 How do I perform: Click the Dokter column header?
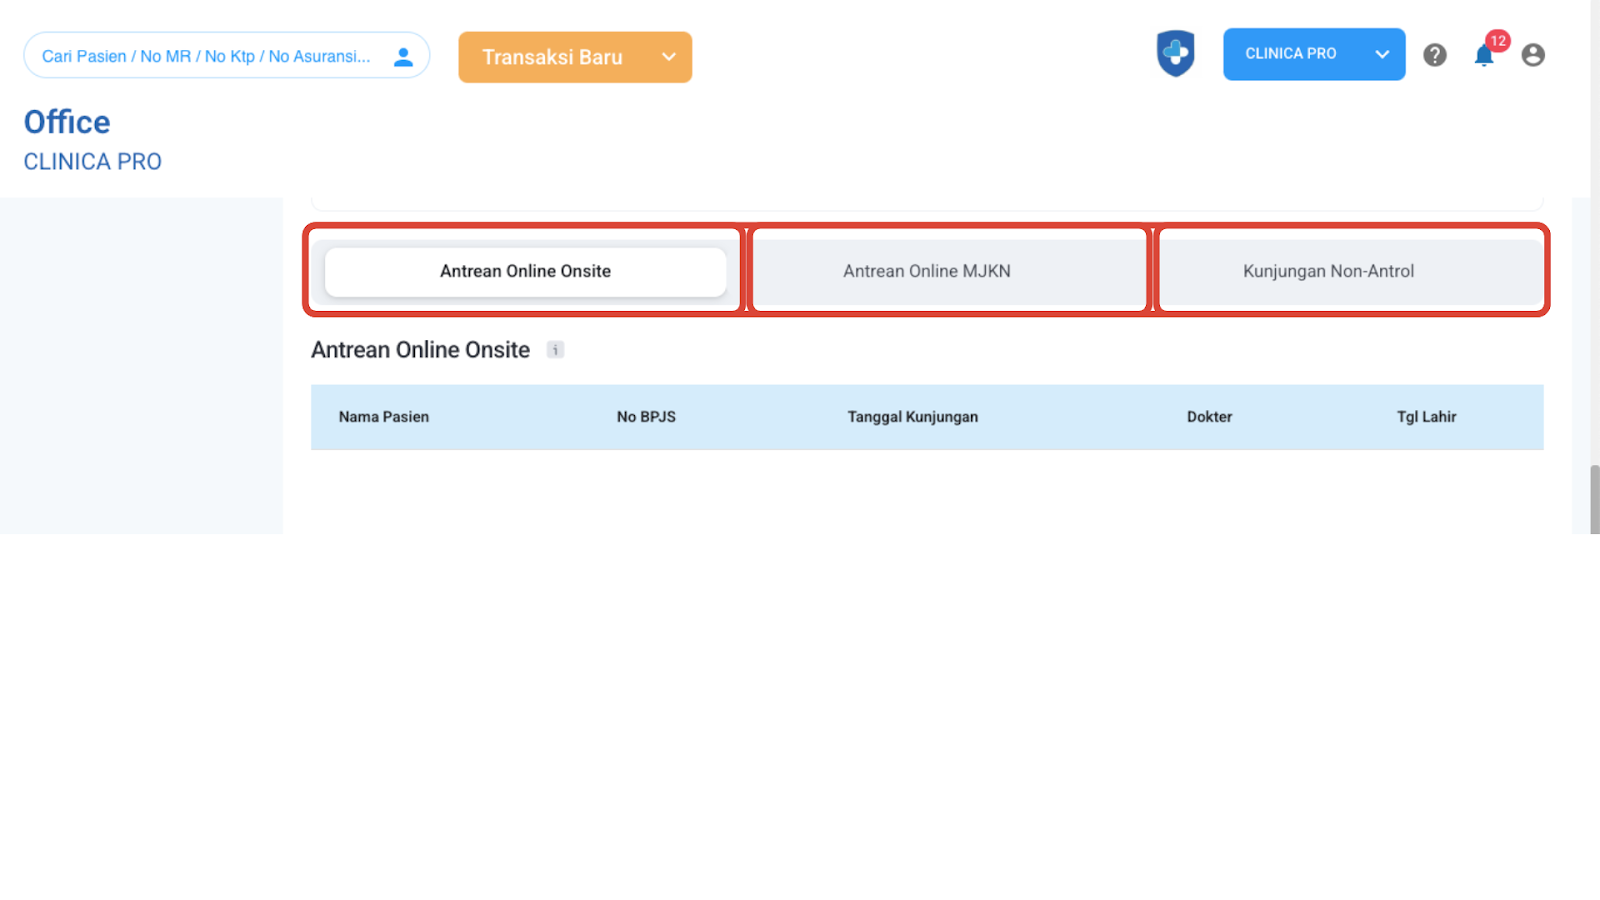(1209, 417)
